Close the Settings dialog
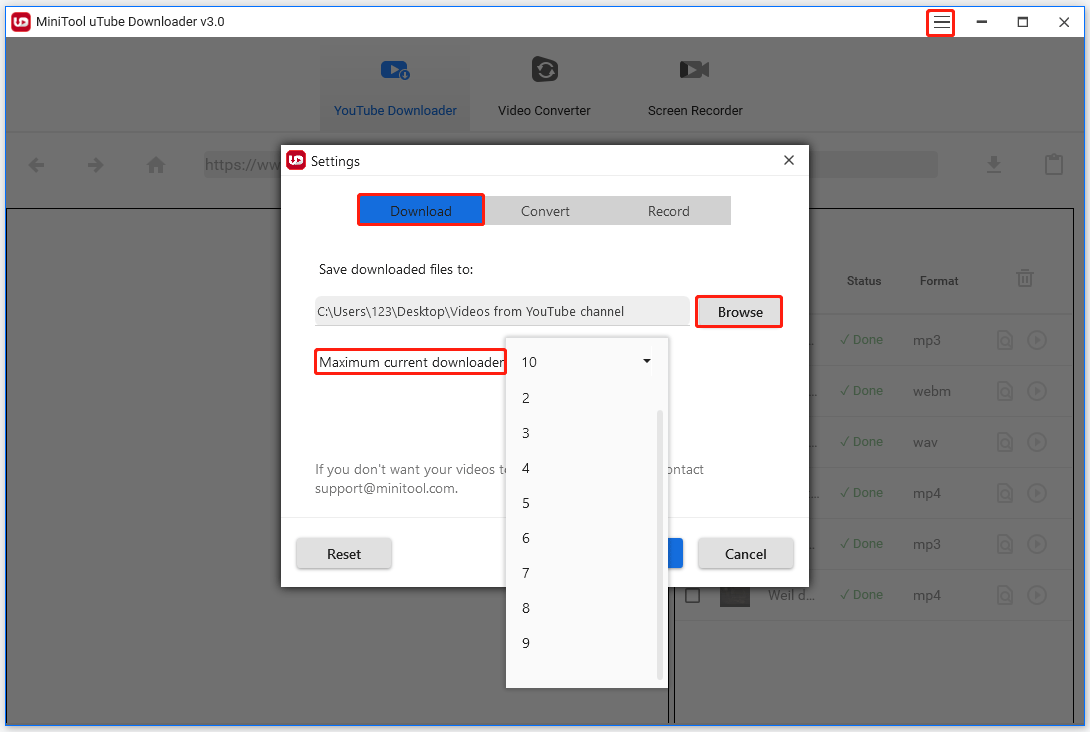Screen dimensions: 1090x732 [789, 161]
